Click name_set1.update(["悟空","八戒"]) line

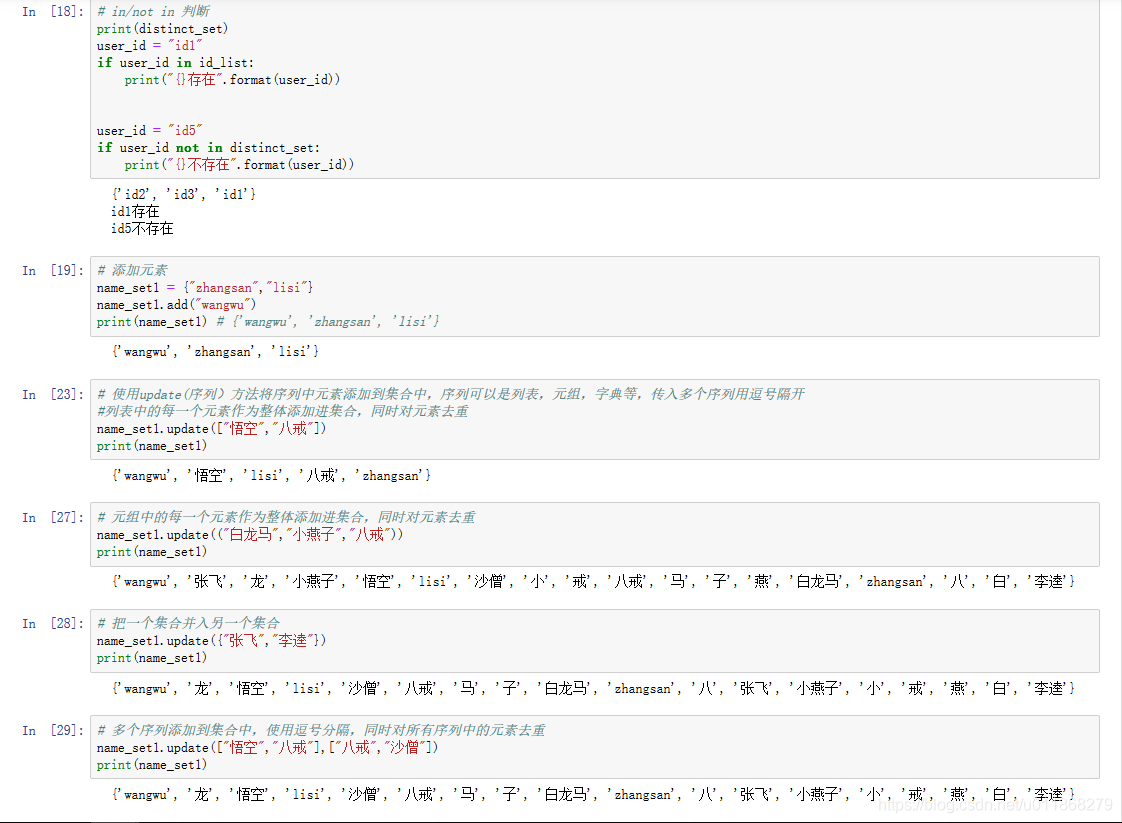pos(211,429)
